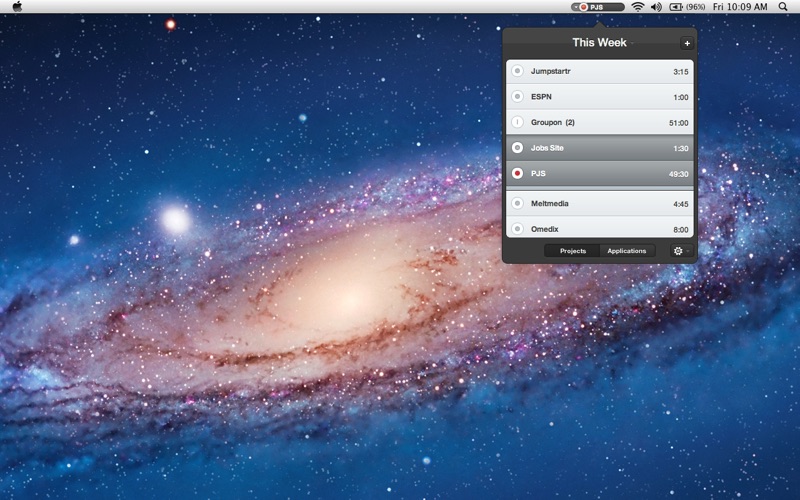Stop the running PJS timer
800x500 pixels.
coord(517,173)
